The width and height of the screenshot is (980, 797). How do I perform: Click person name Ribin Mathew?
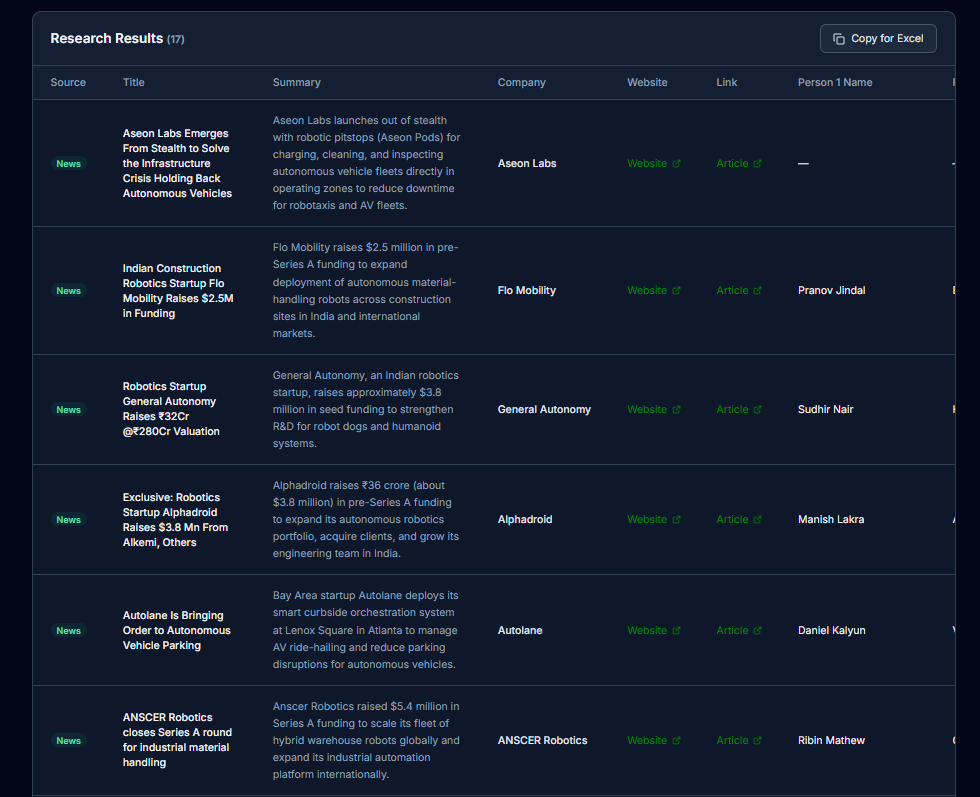click(x=831, y=741)
